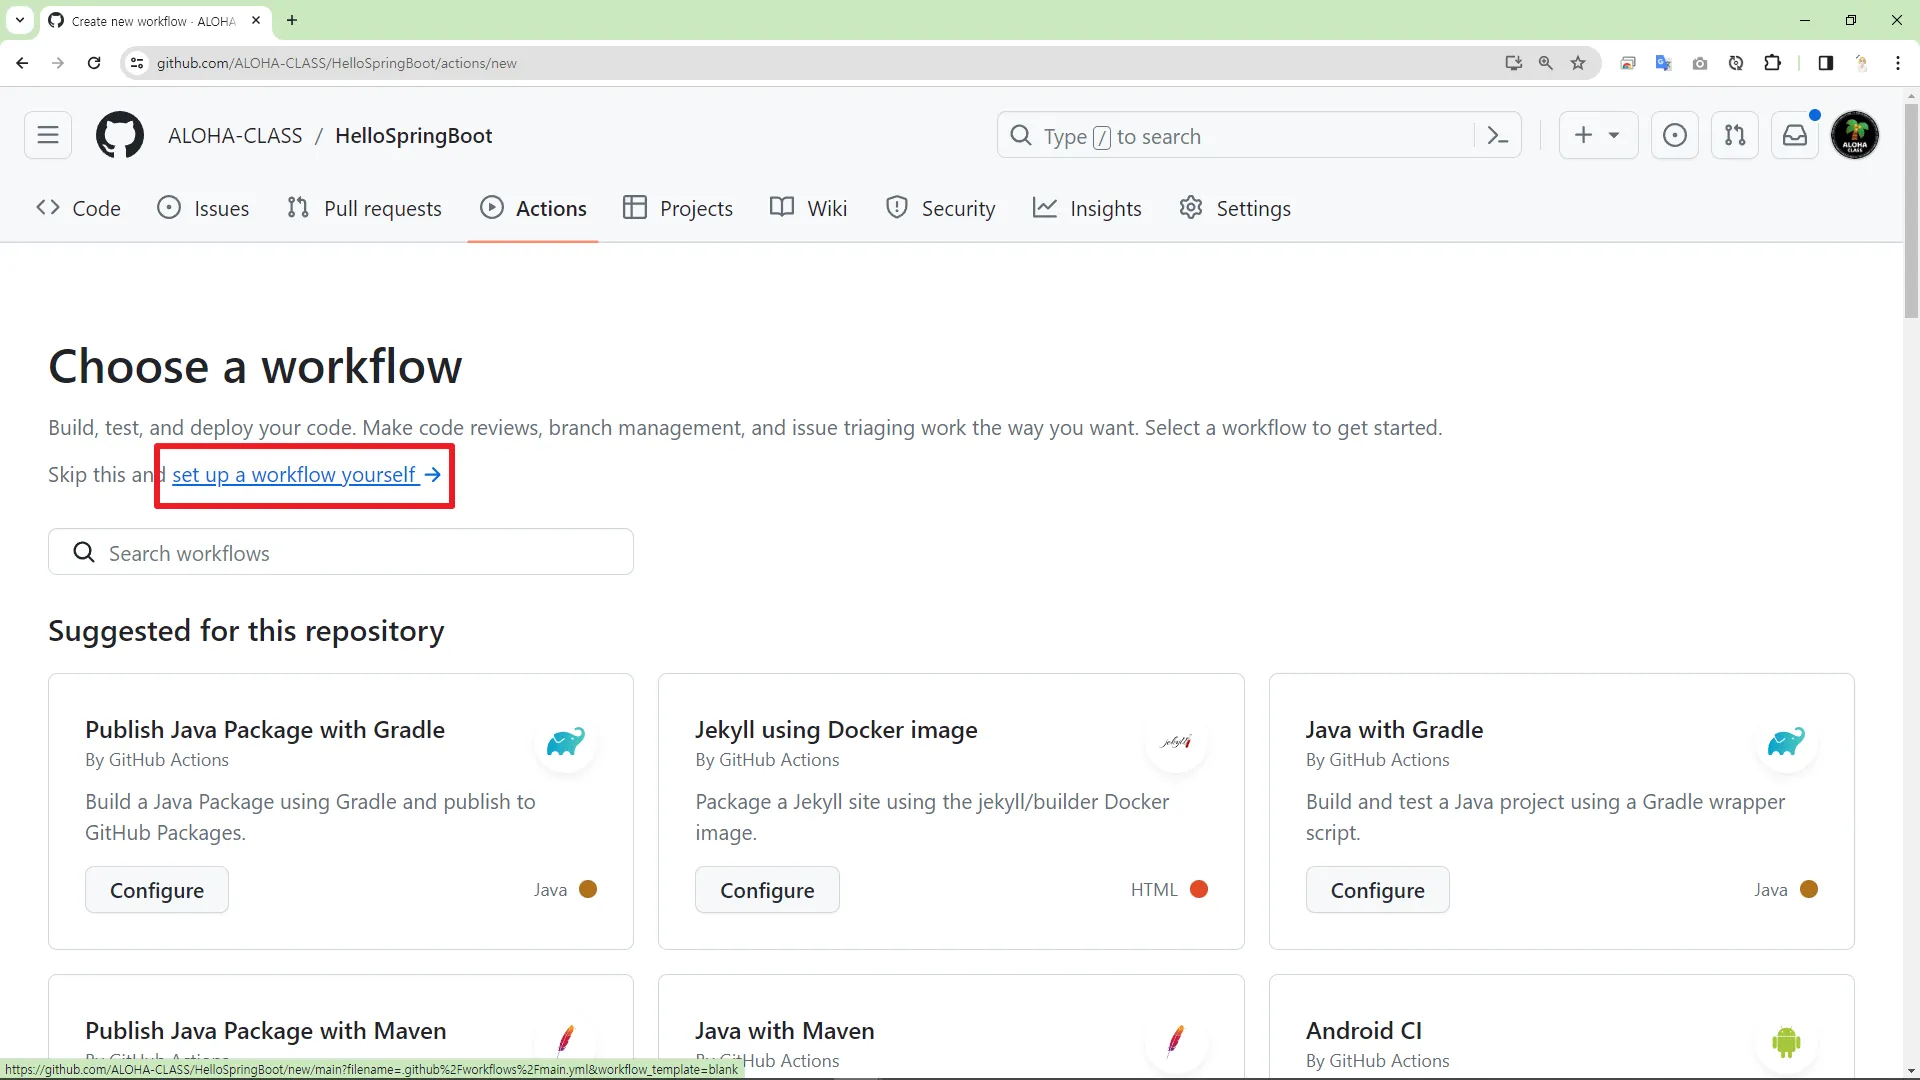Expand the browser tab search chevron

tap(20, 20)
